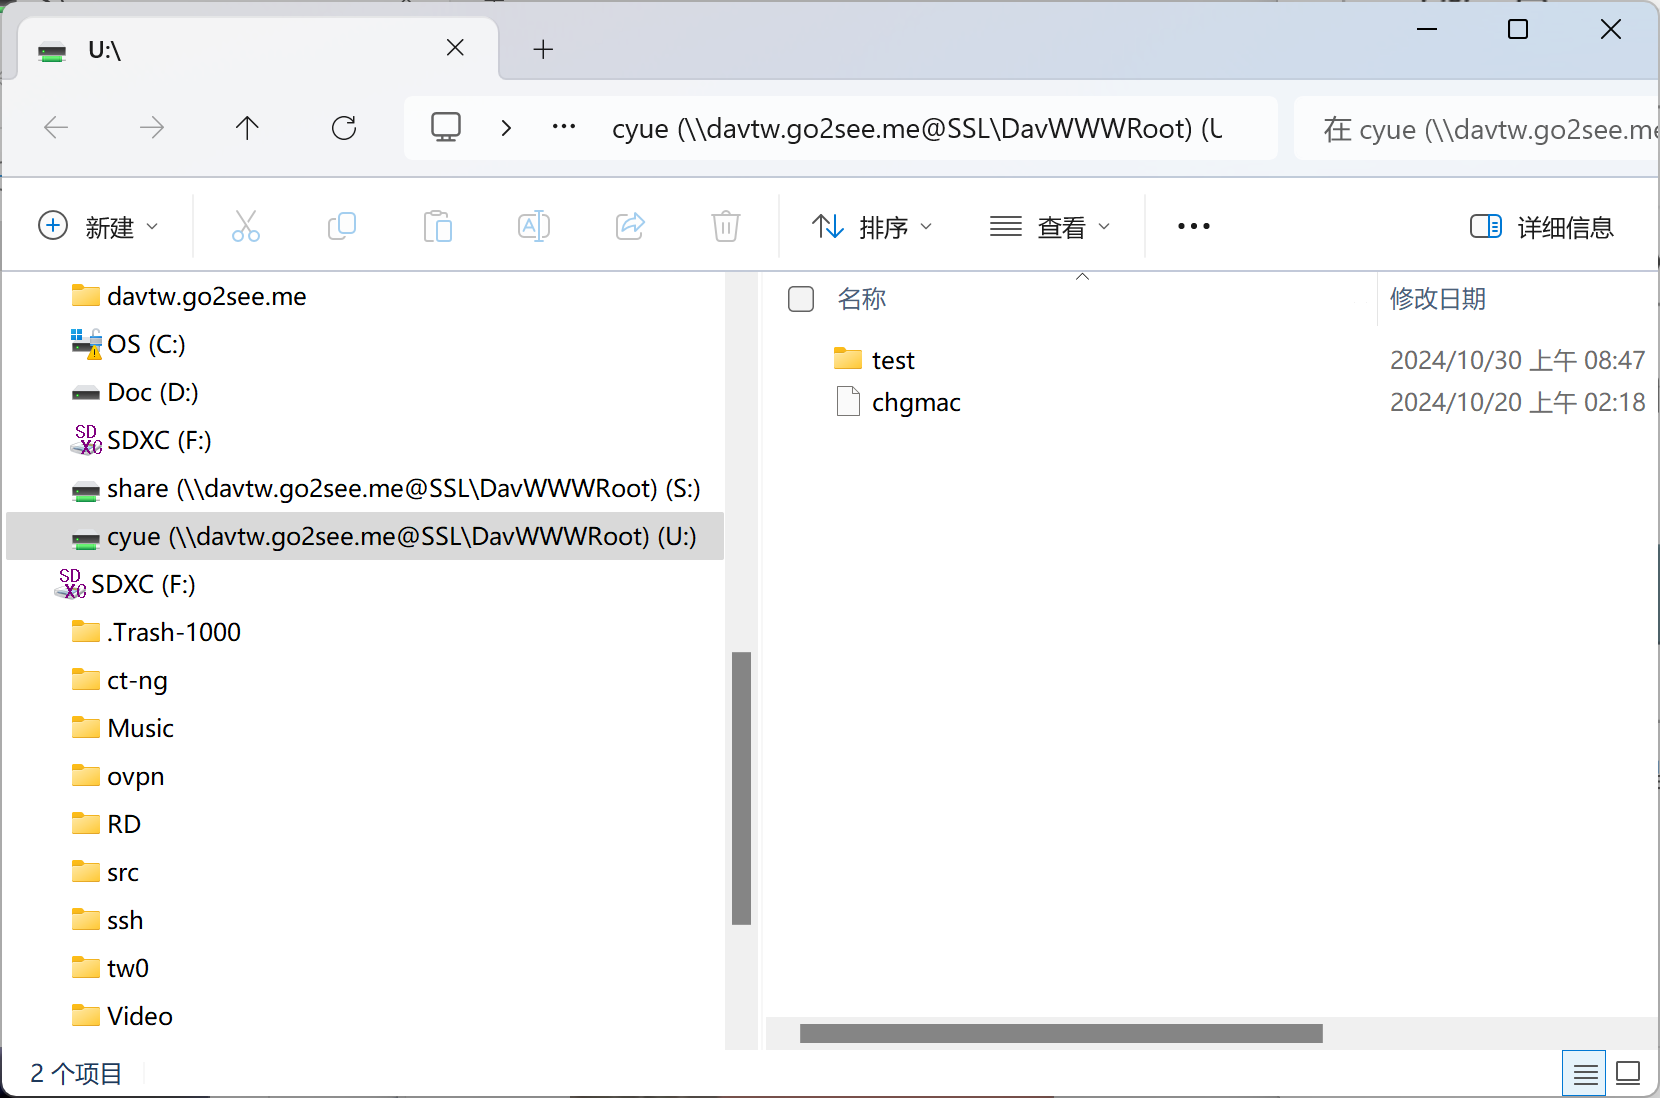The height and width of the screenshot is (1098, 1660).
Task: Toggle the select-all checkbox beside 名称
Action: click(801, 299)
